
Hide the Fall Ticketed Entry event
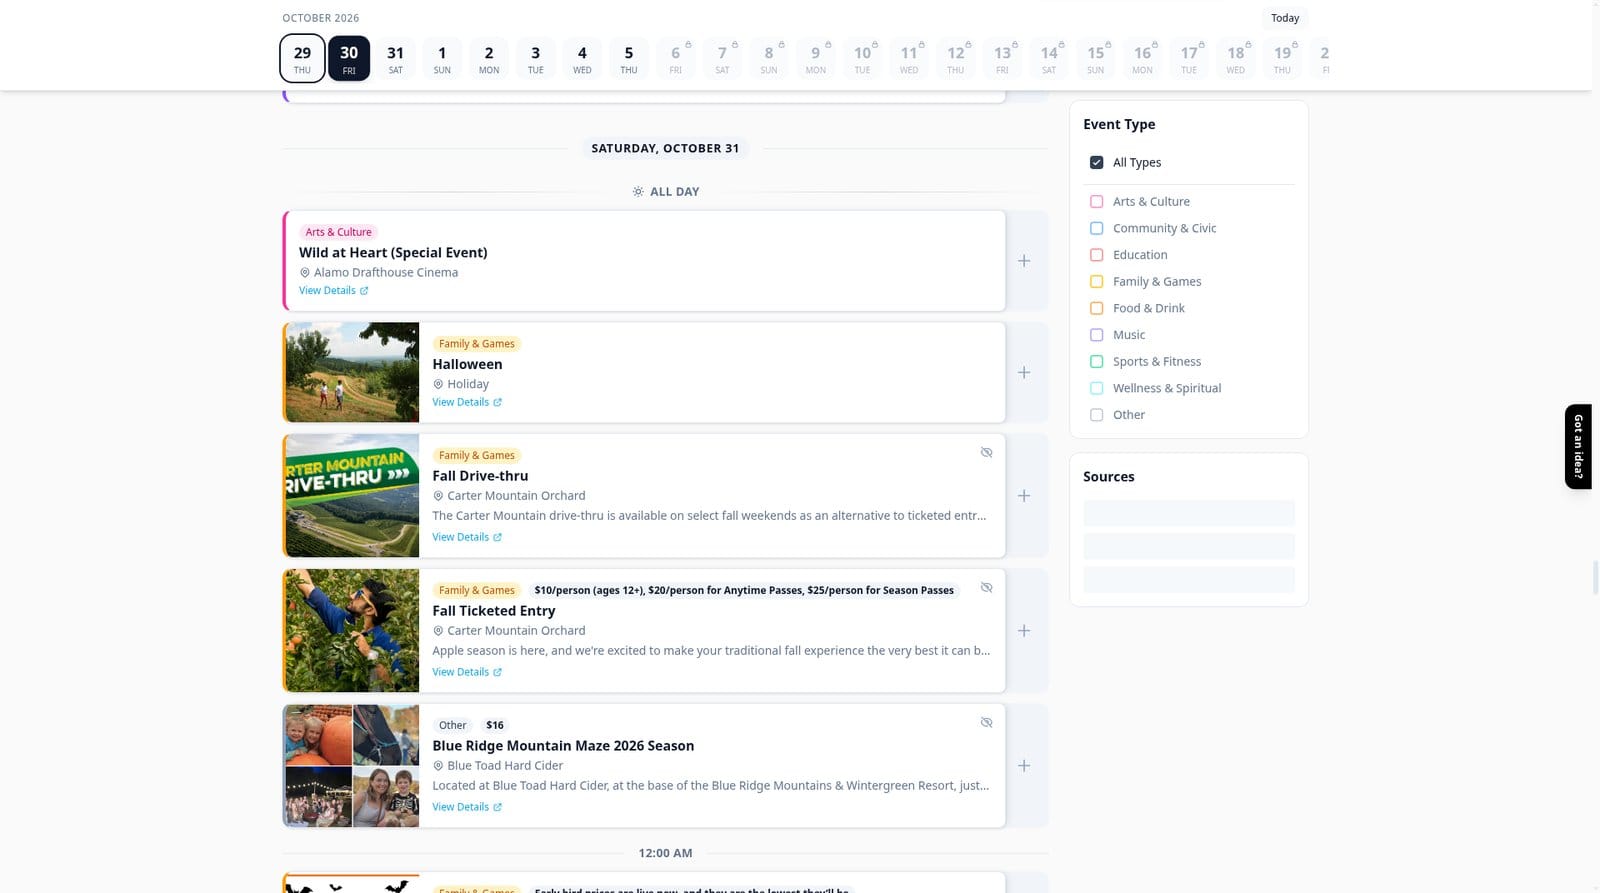(x=986, y=588)
